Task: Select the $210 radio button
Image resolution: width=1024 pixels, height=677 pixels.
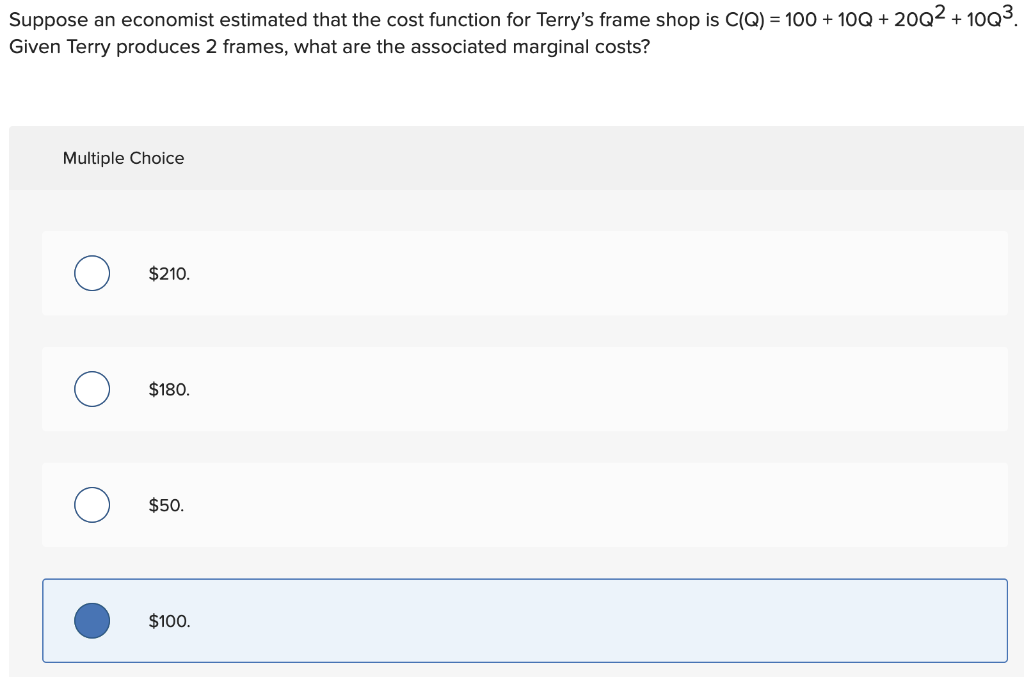Action: 91,272
